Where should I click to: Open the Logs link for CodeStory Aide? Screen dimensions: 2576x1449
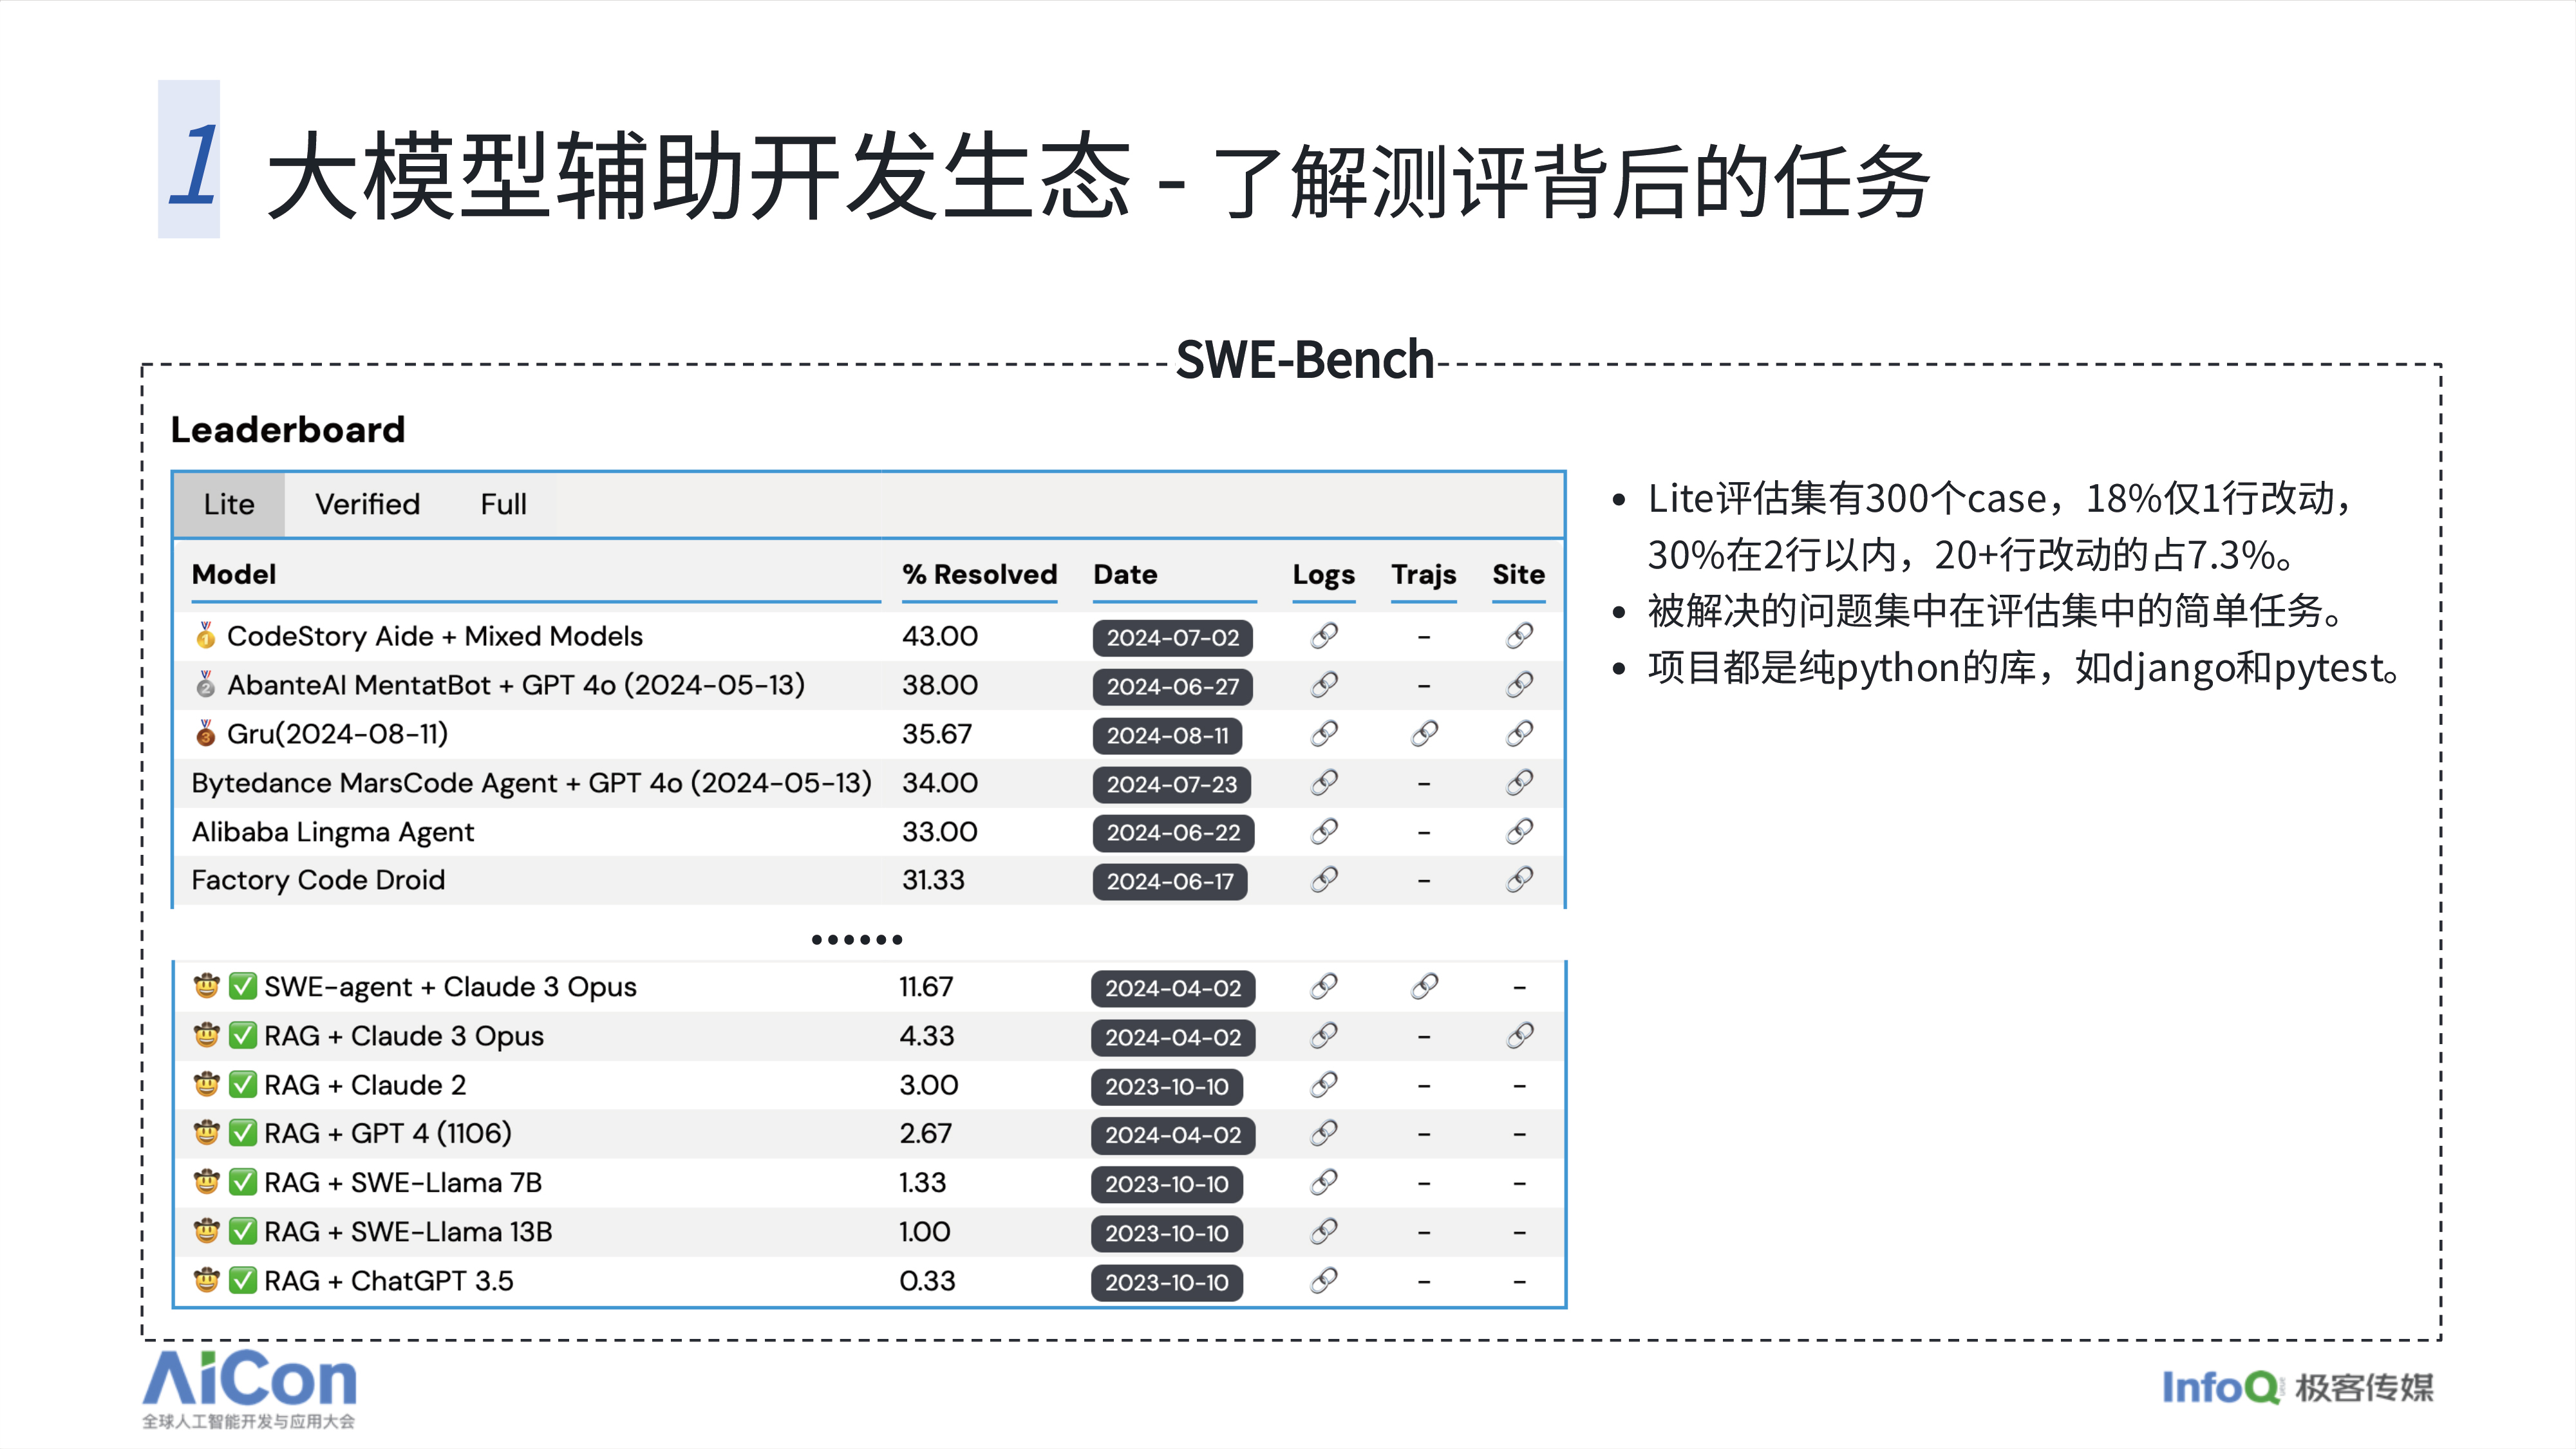[1324, 636]
